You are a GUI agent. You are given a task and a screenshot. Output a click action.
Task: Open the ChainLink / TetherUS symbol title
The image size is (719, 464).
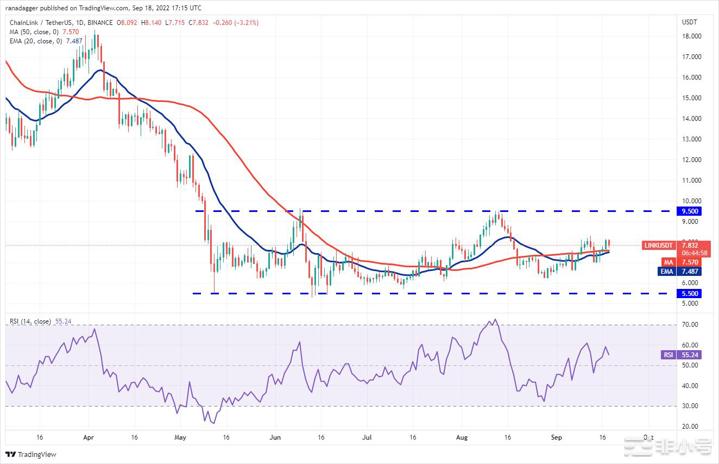click(x=45, y=20)
